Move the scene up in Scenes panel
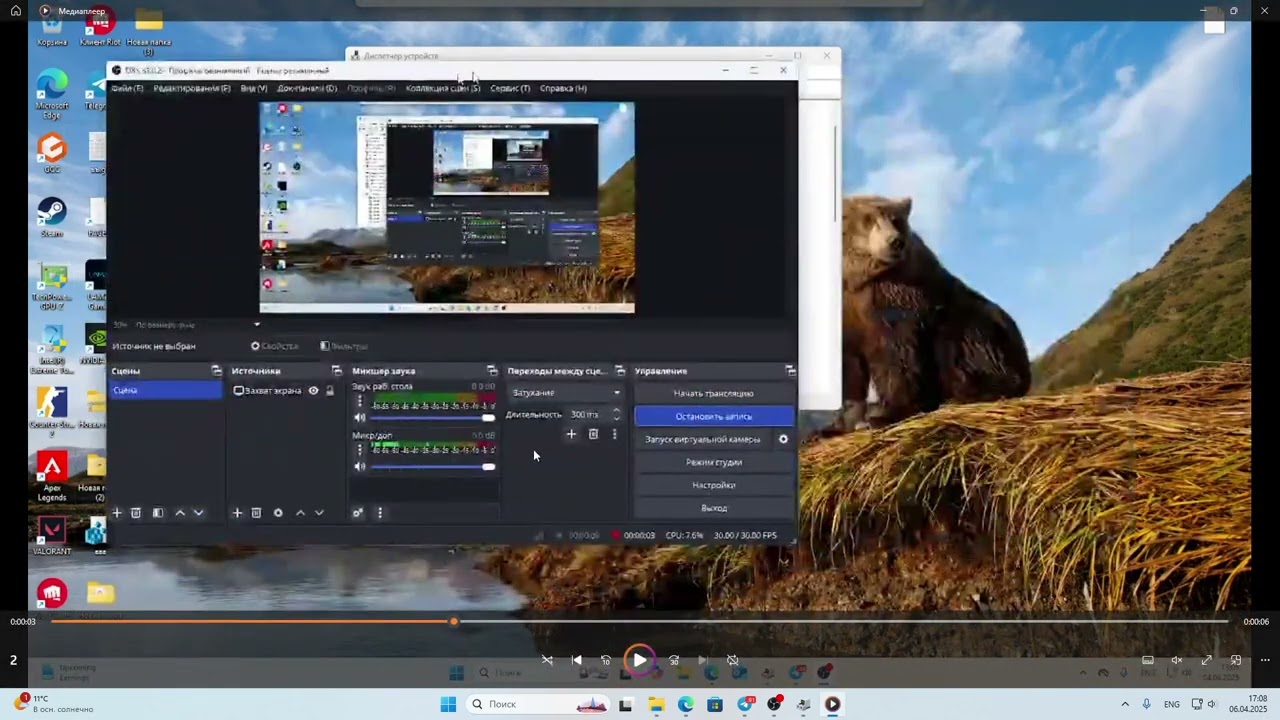The height and width of the screenshot is (720, 1280). point(180,513)
